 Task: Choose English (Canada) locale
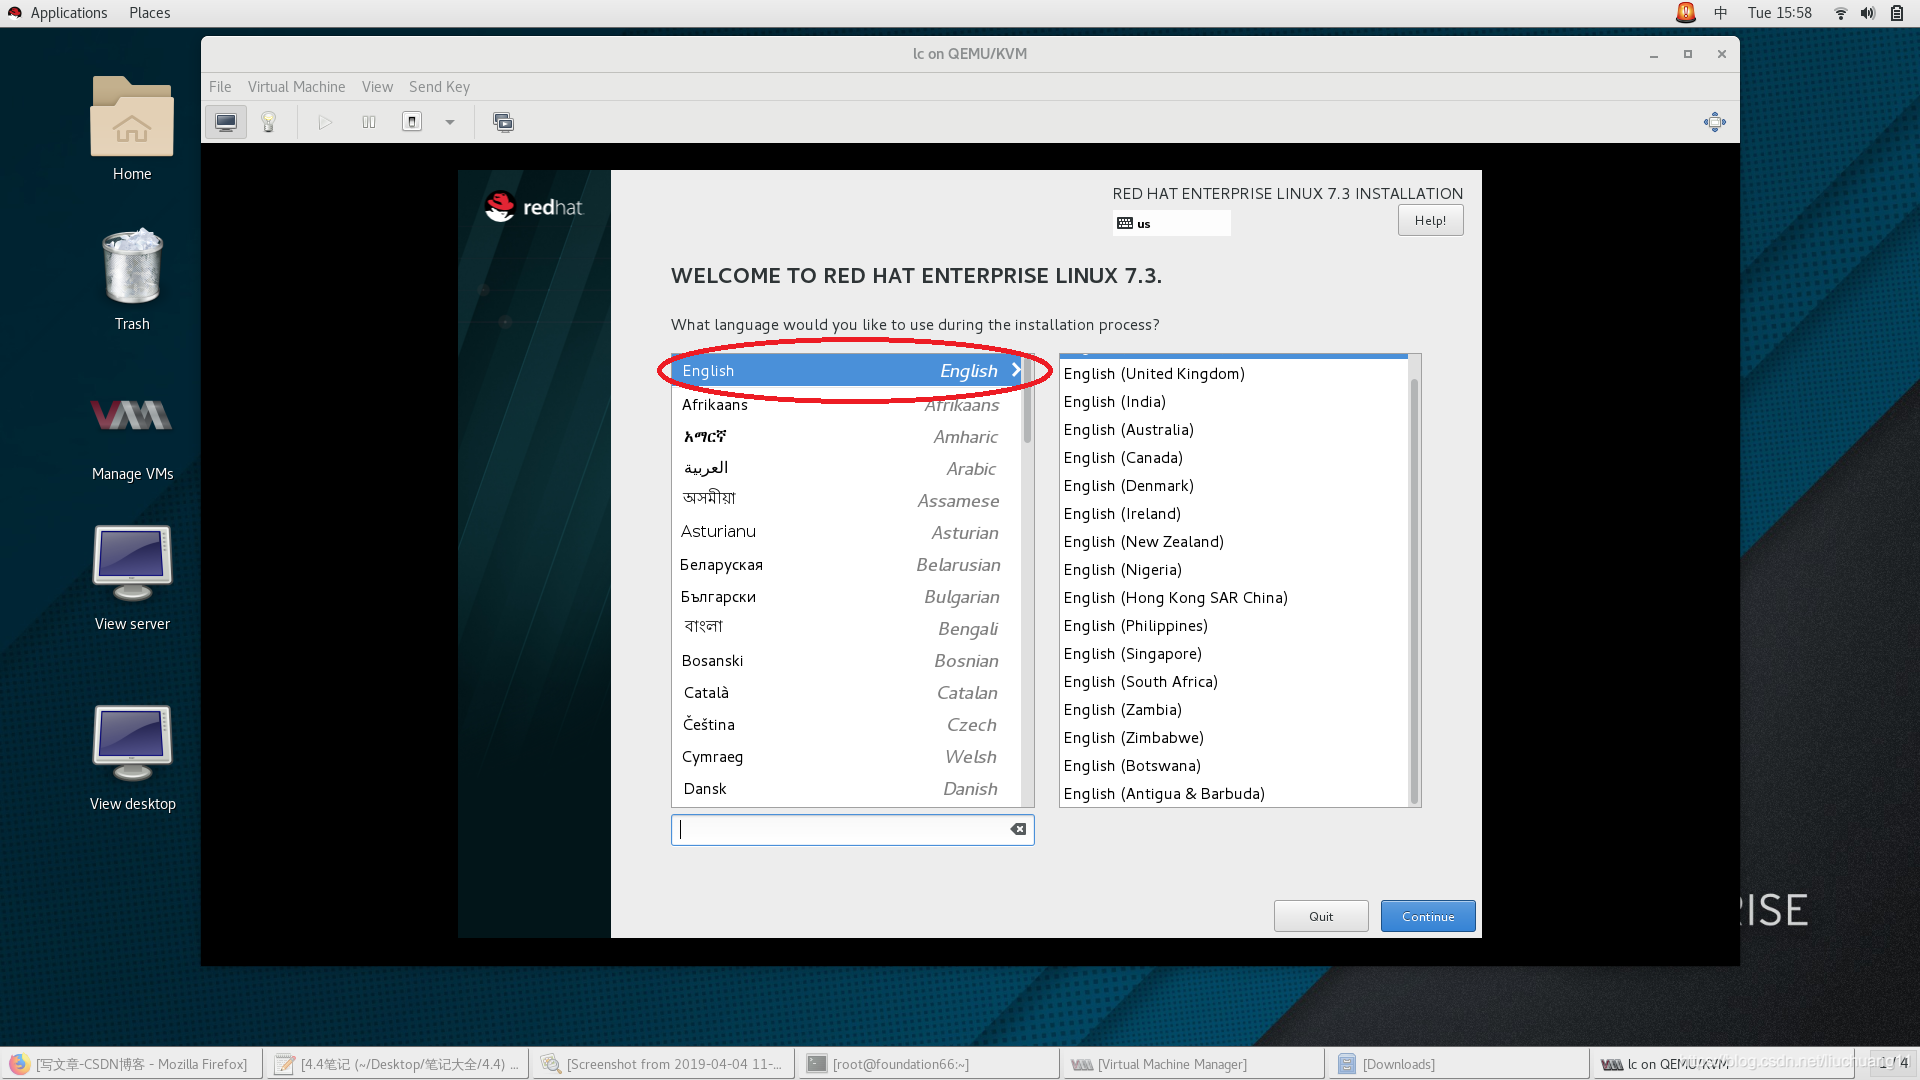point(1233,458)
